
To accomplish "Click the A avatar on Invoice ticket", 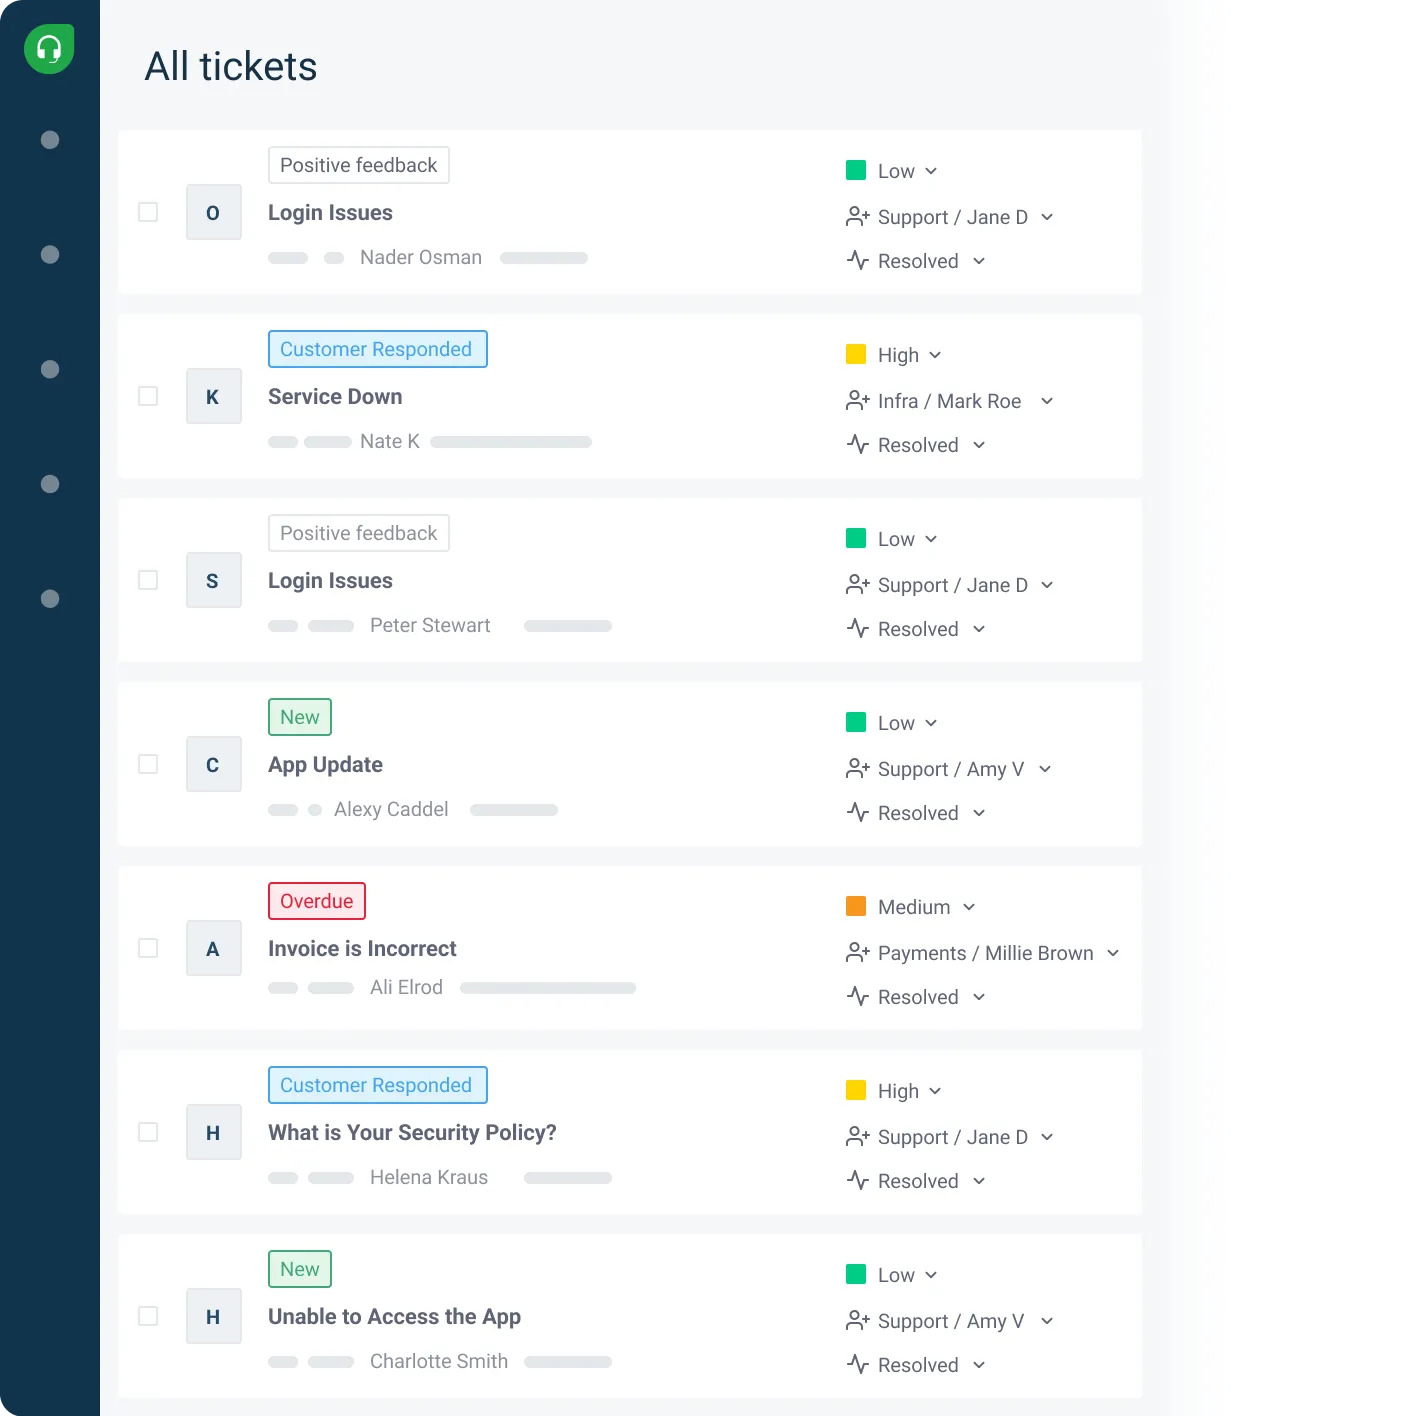I will (x=213, y=949).
